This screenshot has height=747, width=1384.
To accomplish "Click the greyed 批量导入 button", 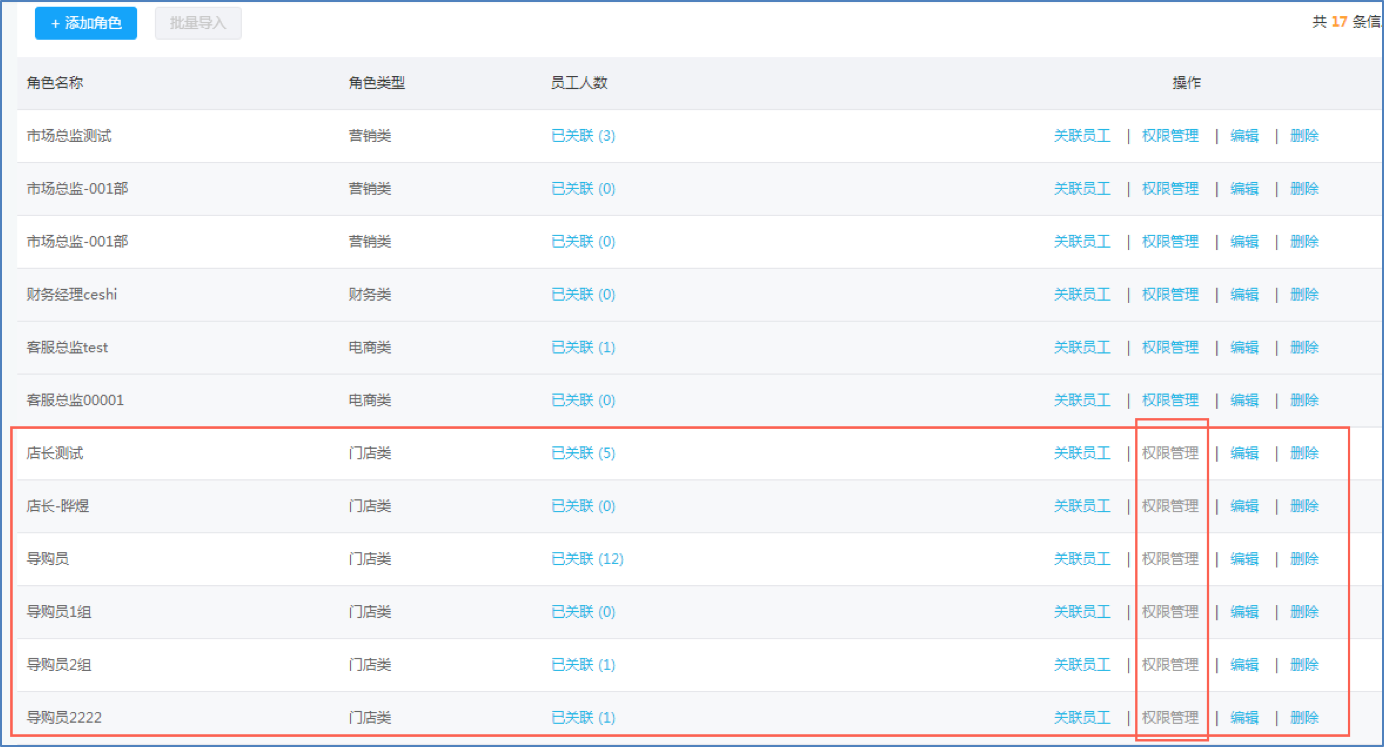I will click(198, 23).
